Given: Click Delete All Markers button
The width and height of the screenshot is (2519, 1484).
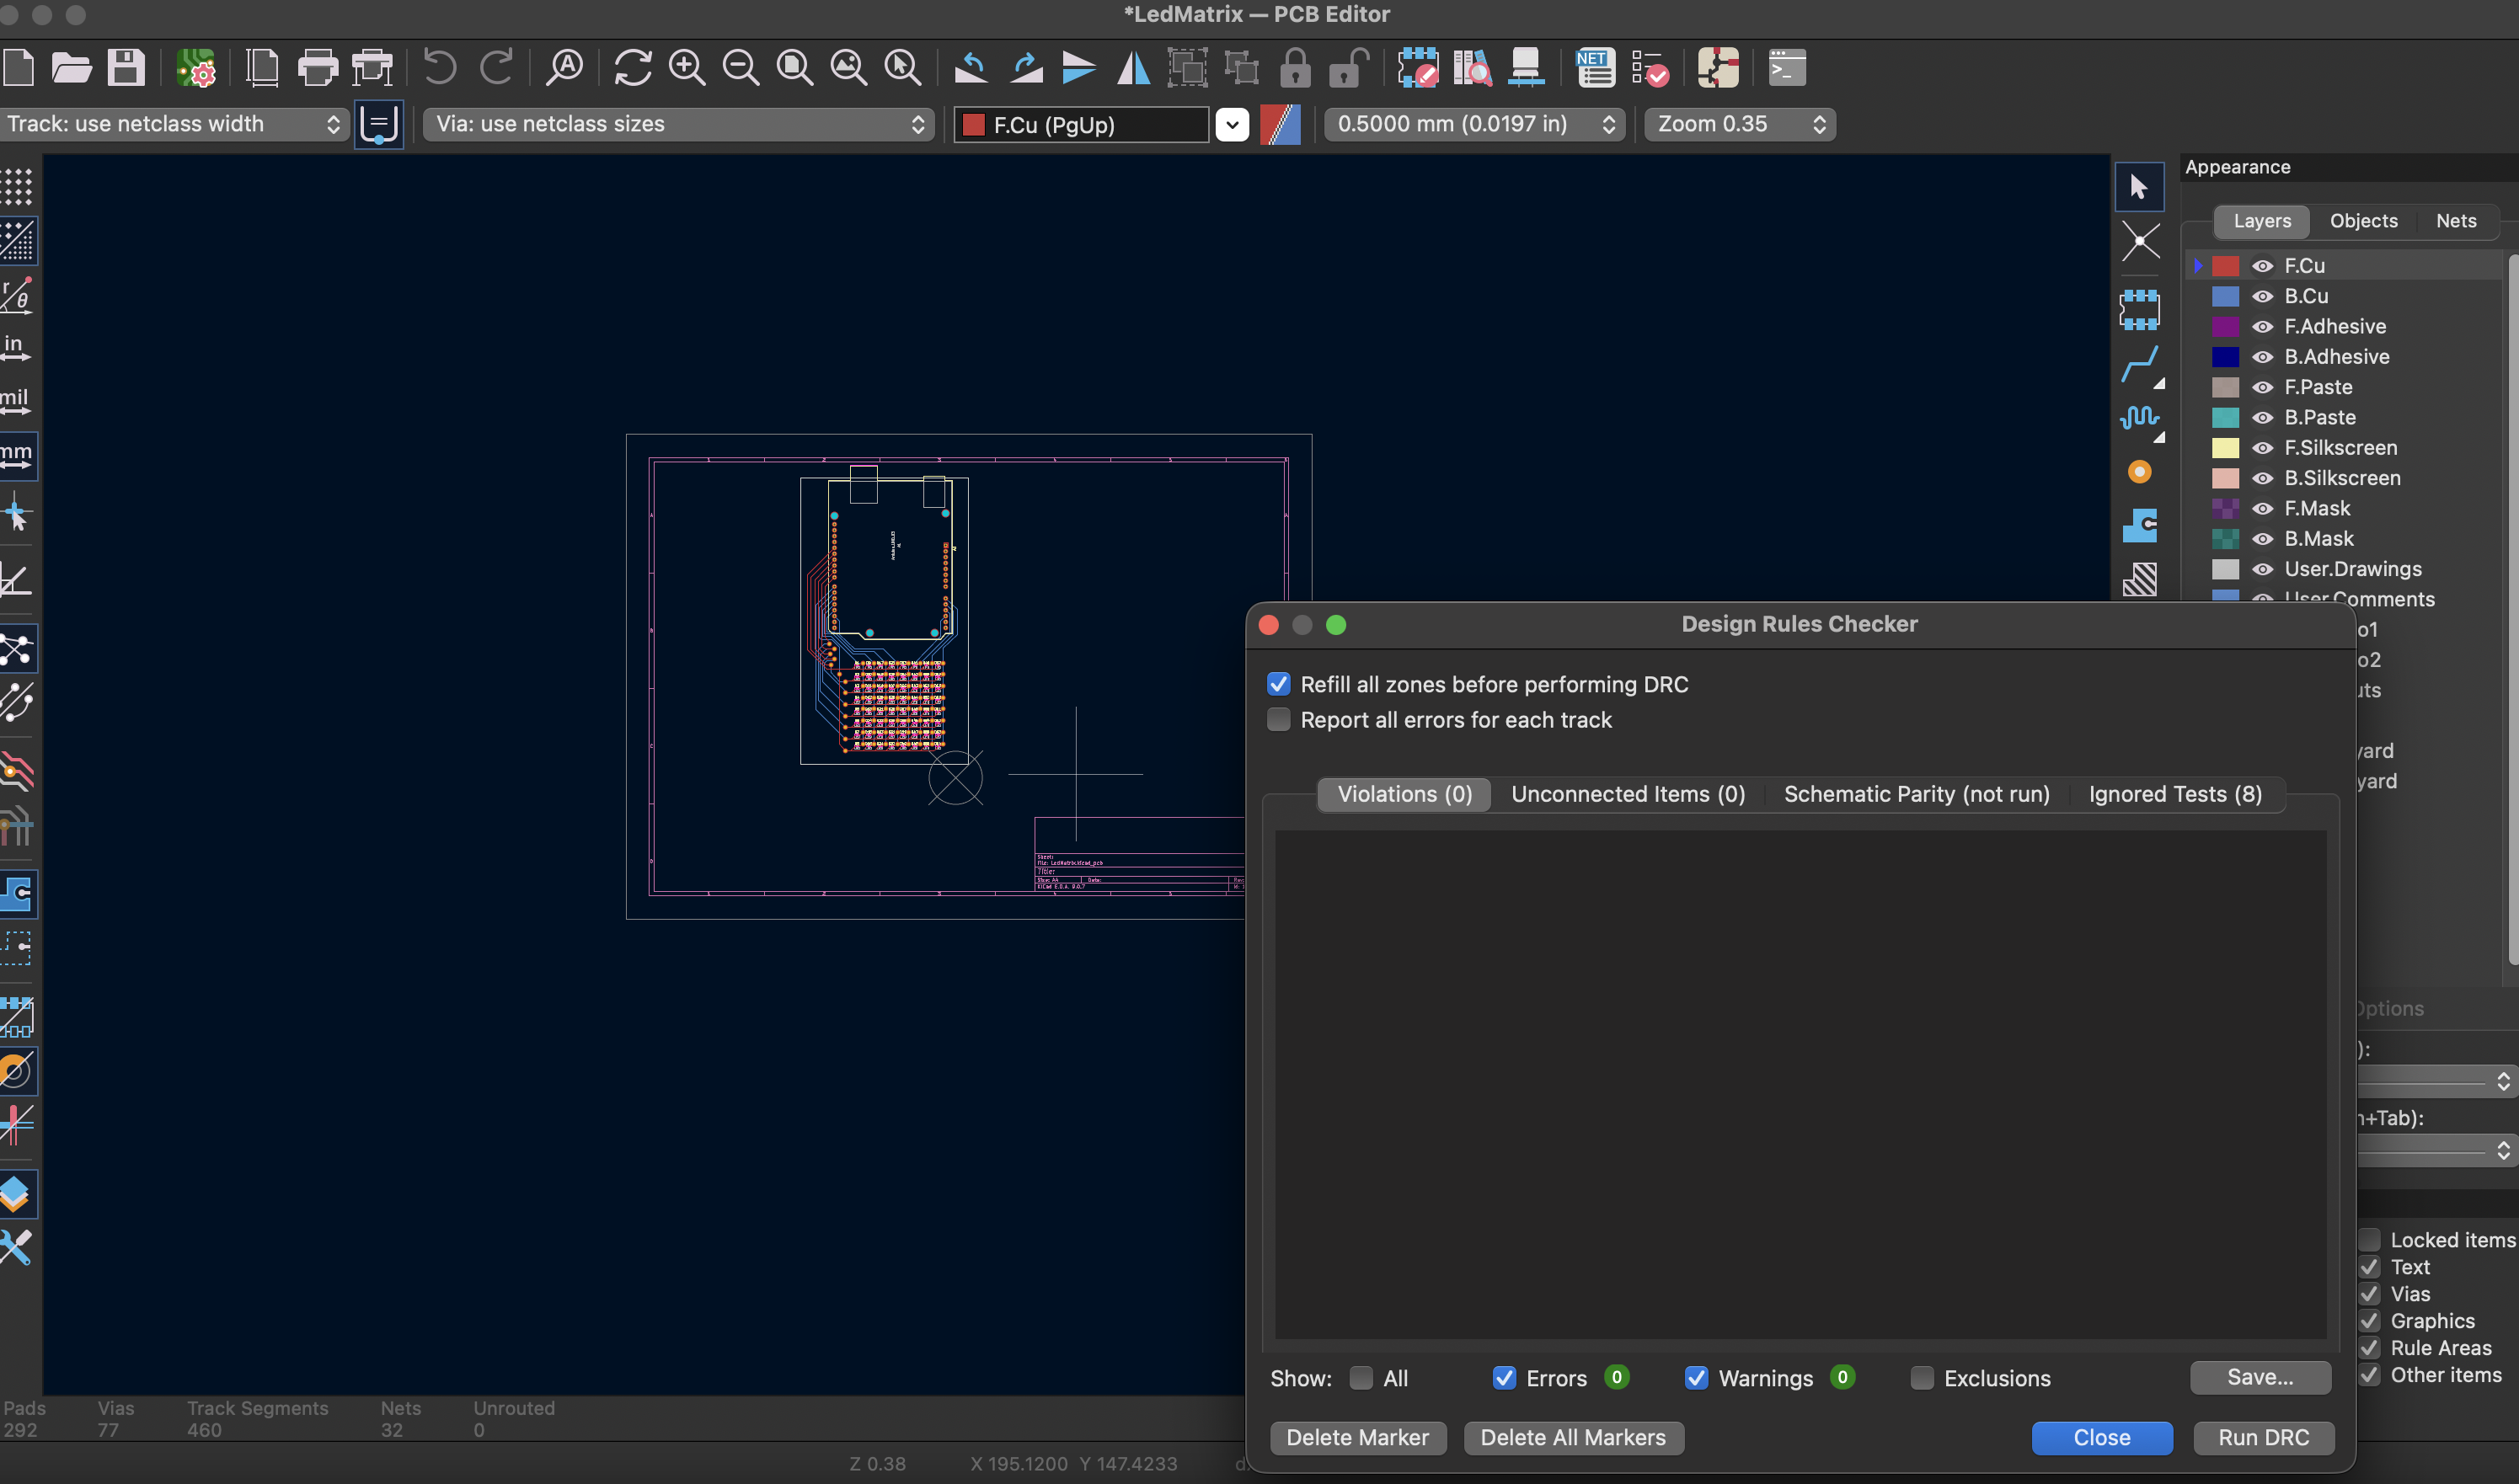Looking at the screenshot, I should (1572, 1437).
